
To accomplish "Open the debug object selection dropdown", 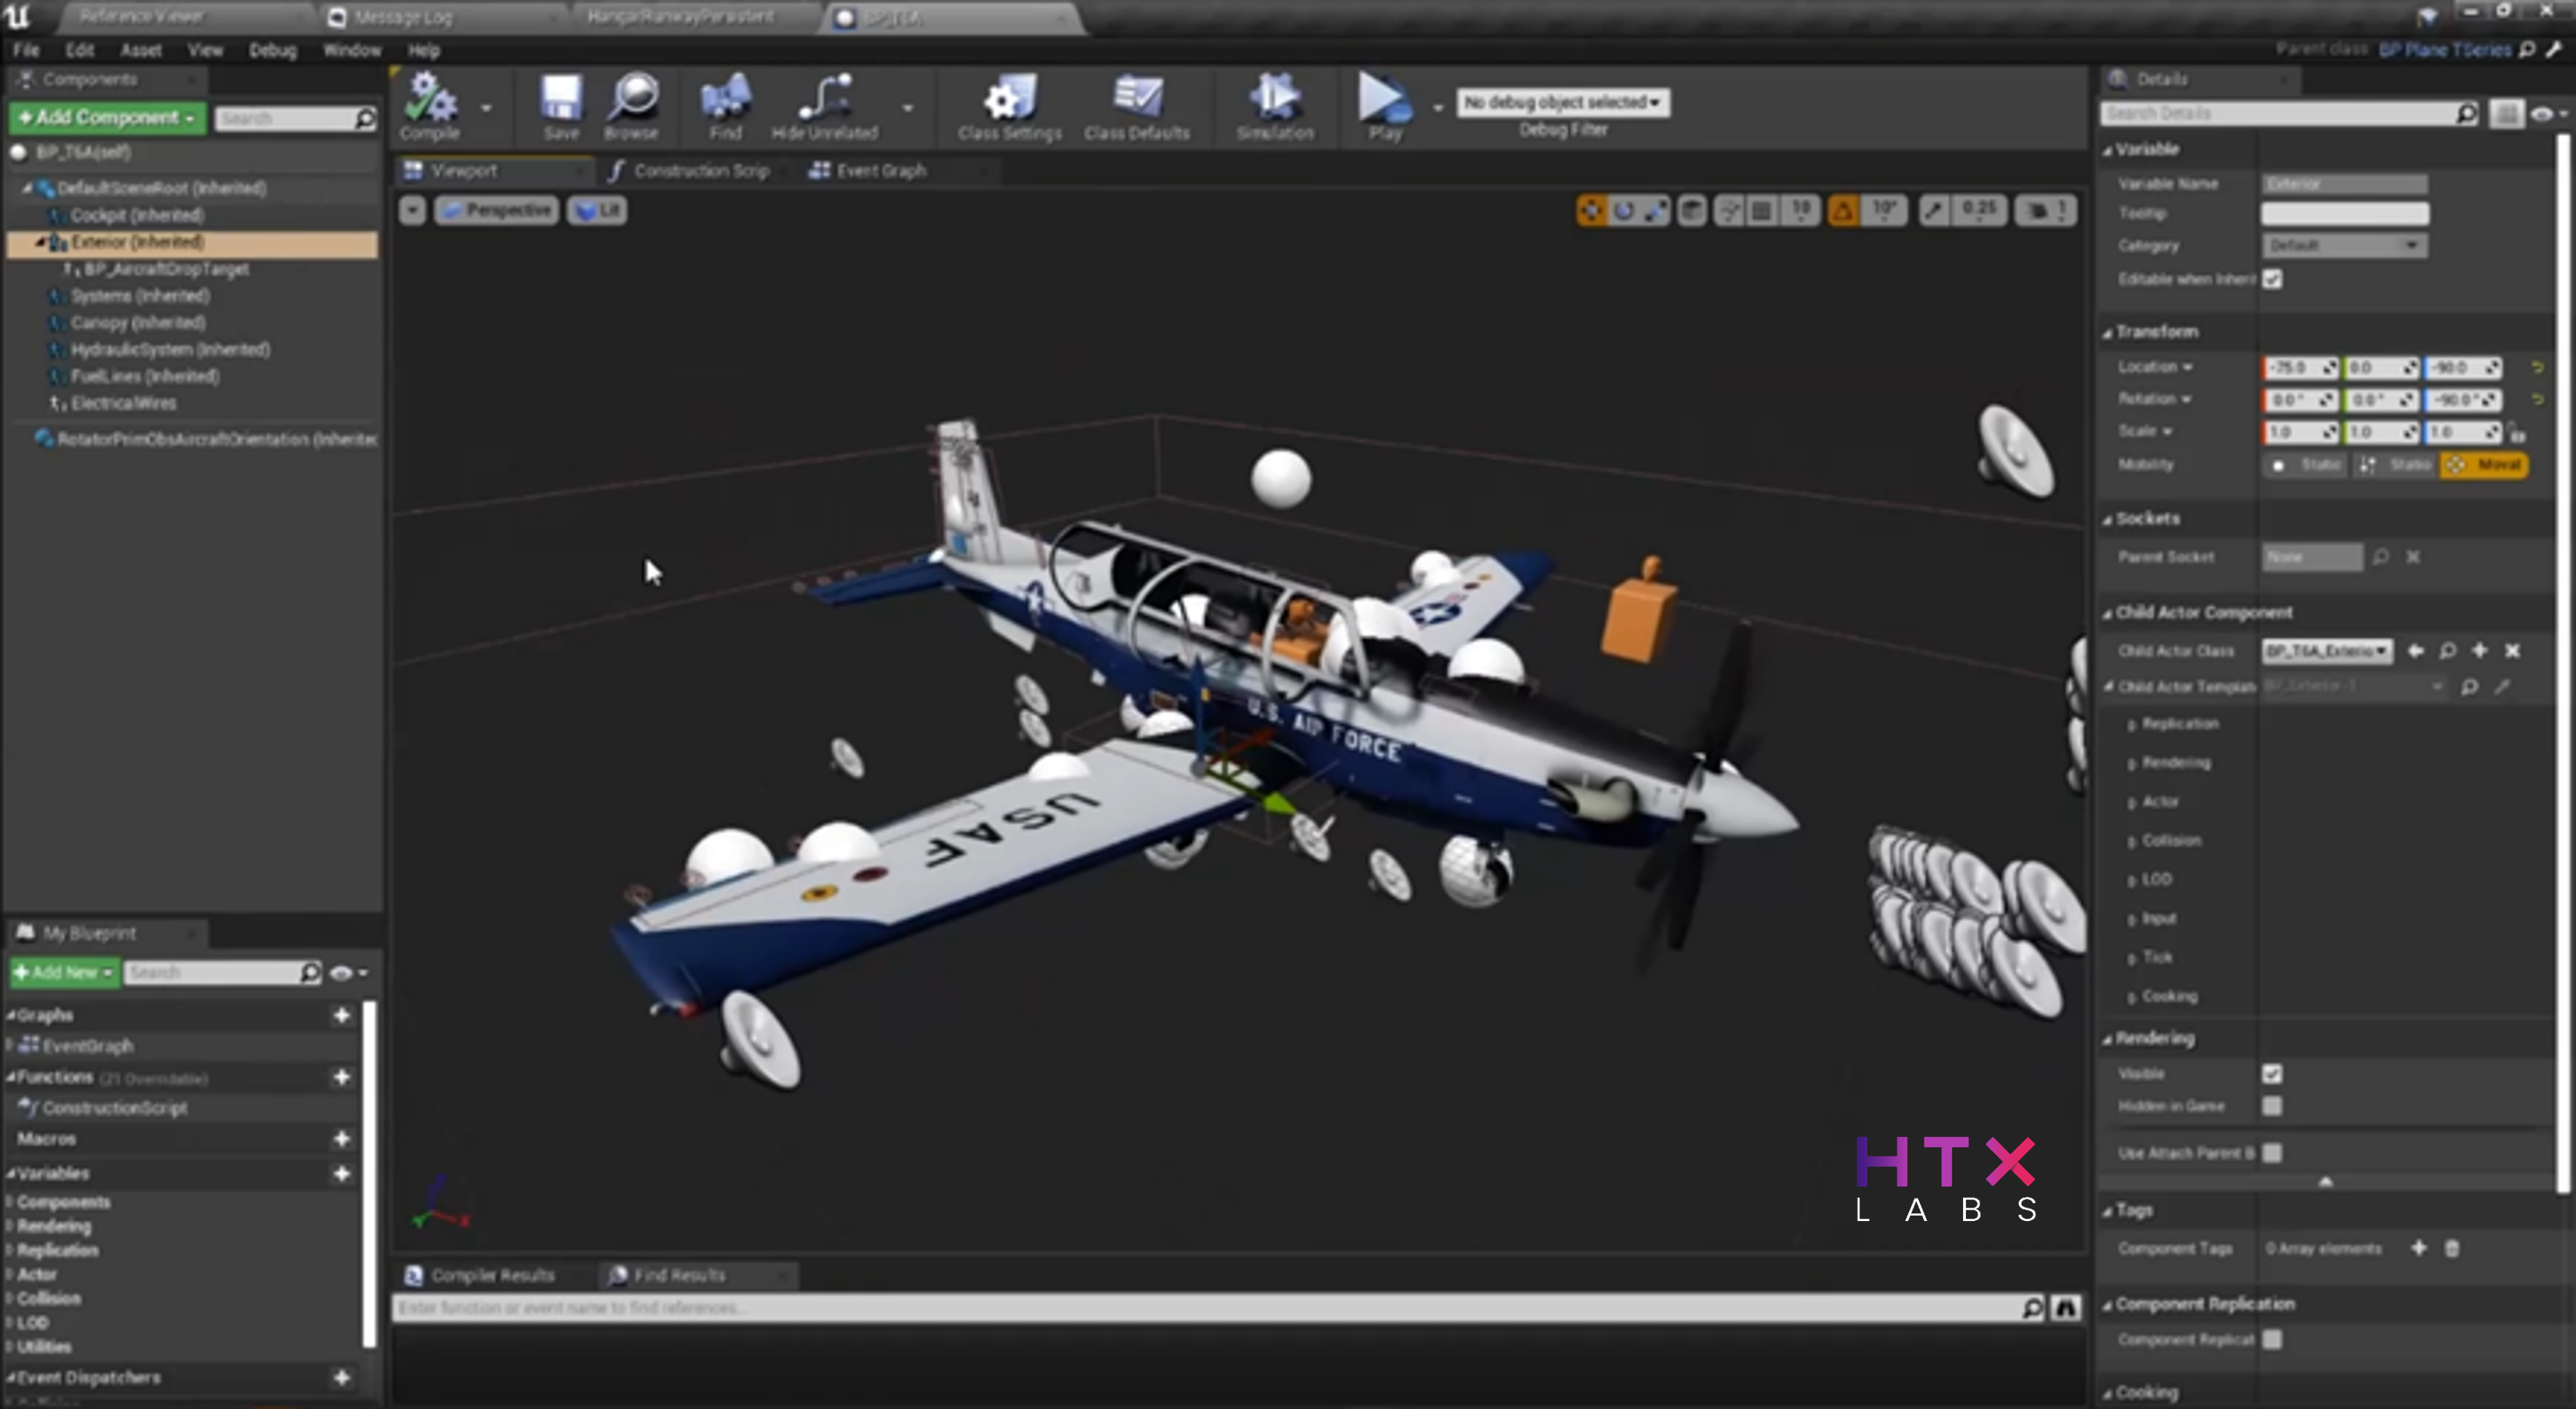I will [x=1562, y=102].
